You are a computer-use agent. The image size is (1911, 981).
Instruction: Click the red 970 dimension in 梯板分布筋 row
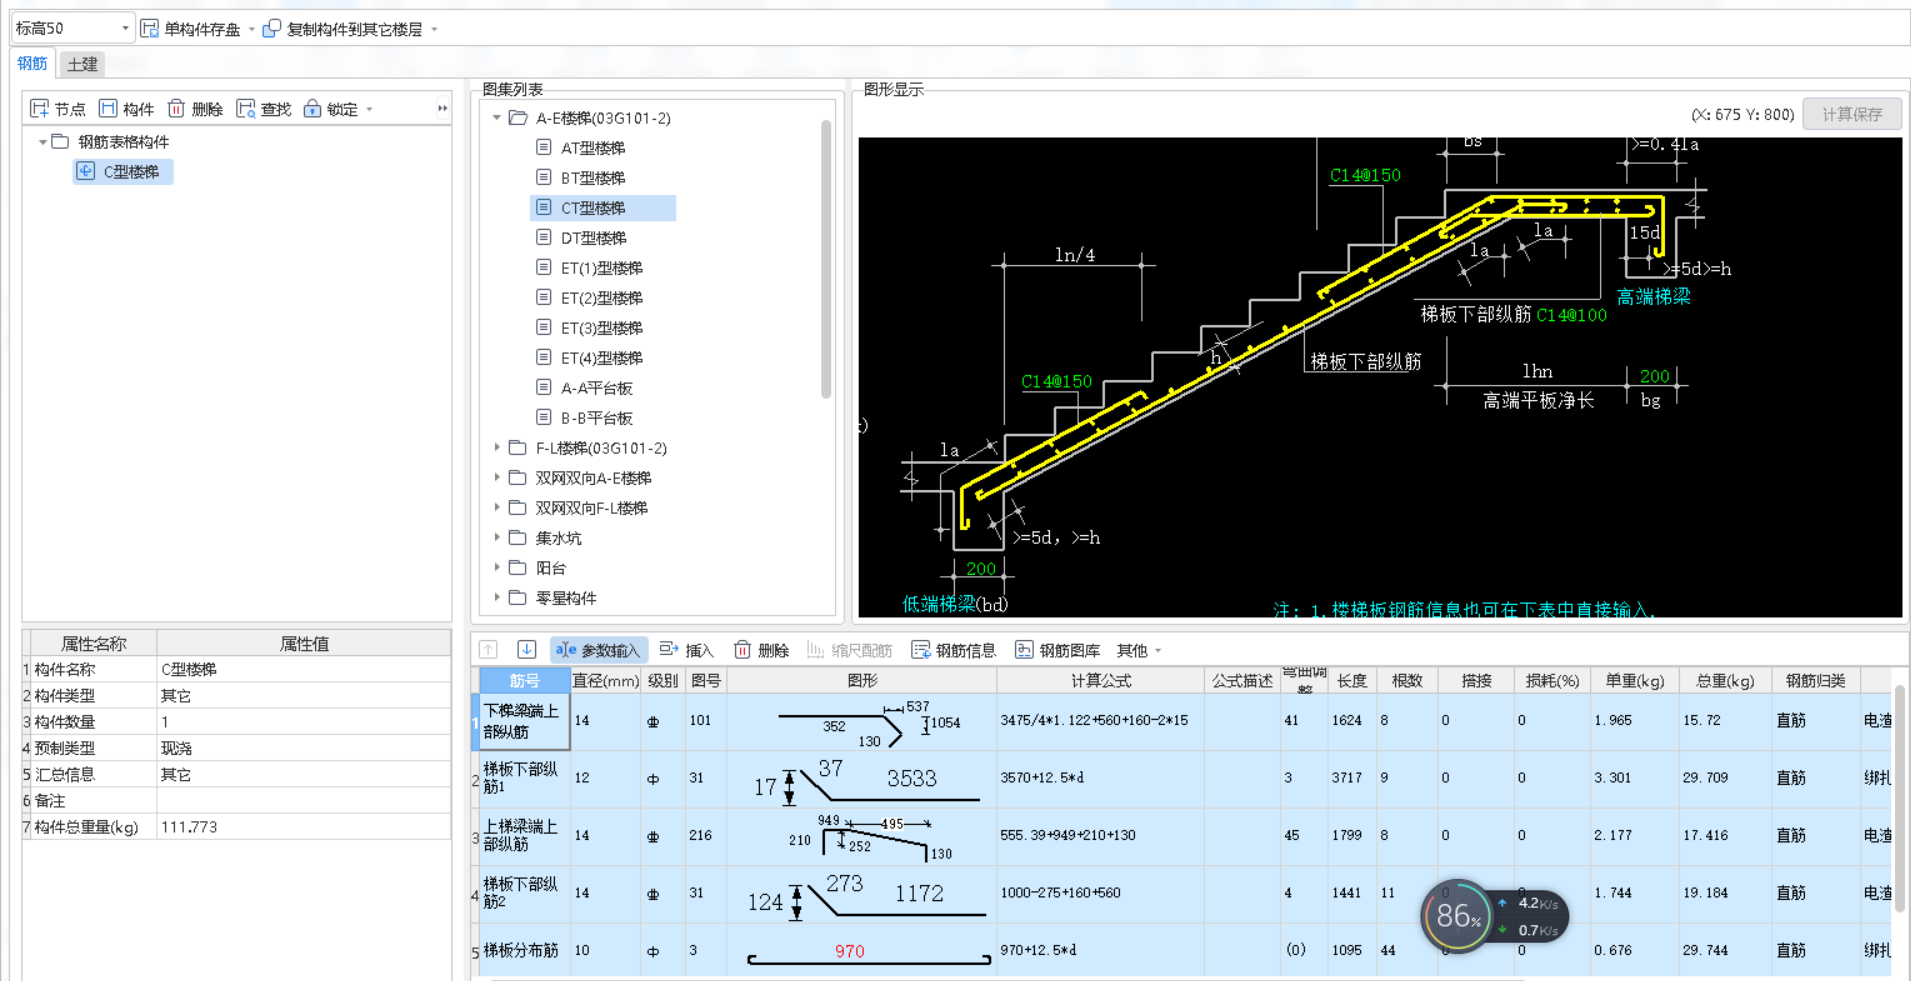(x=849, y=951)
